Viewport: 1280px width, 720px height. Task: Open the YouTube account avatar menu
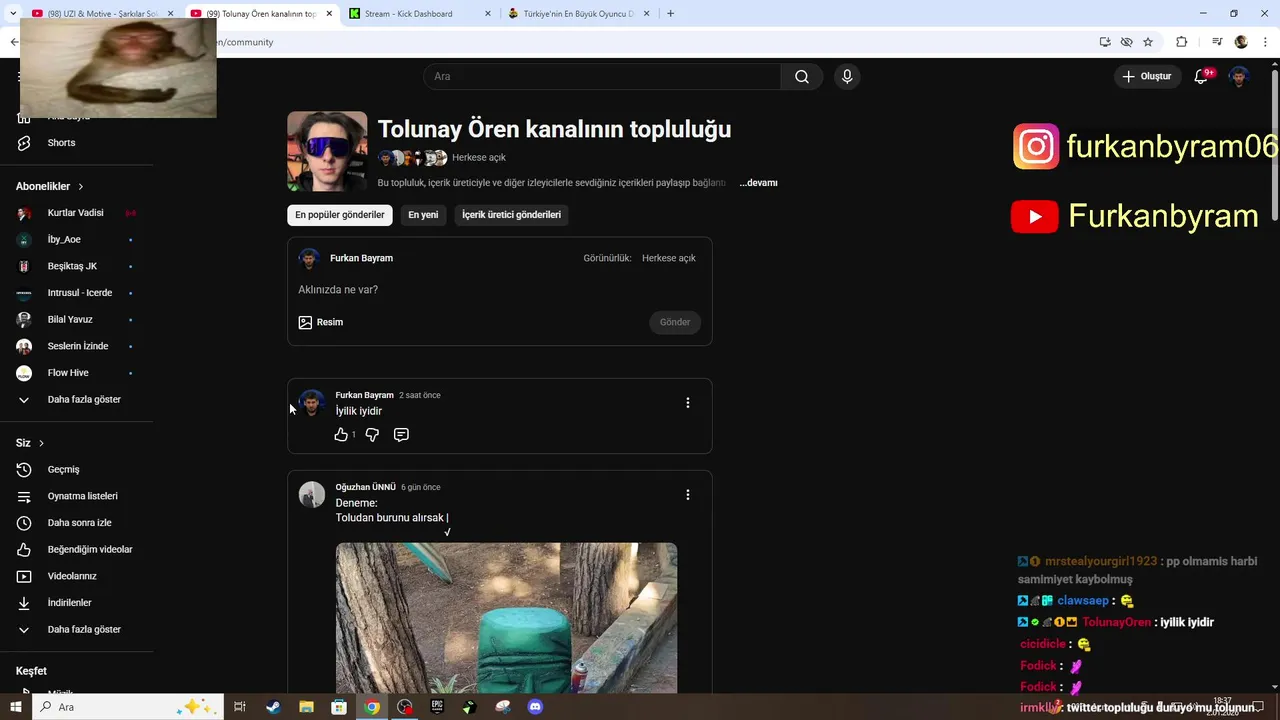(1239, 77)
